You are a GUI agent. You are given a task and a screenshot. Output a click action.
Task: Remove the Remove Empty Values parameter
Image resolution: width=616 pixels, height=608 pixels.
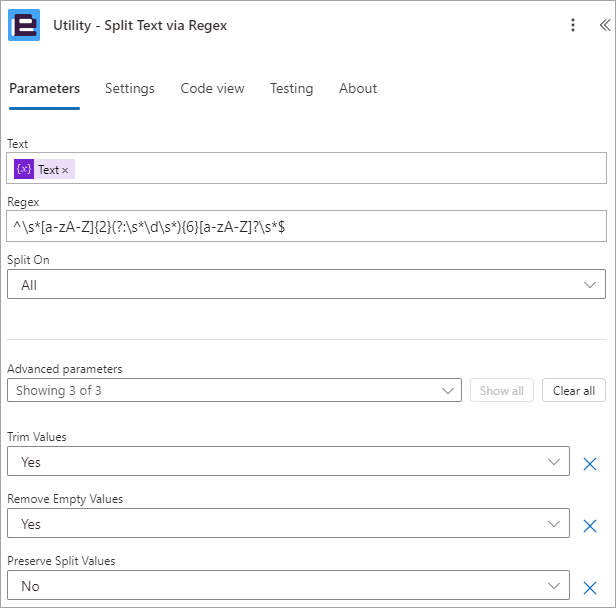(590, 526)
